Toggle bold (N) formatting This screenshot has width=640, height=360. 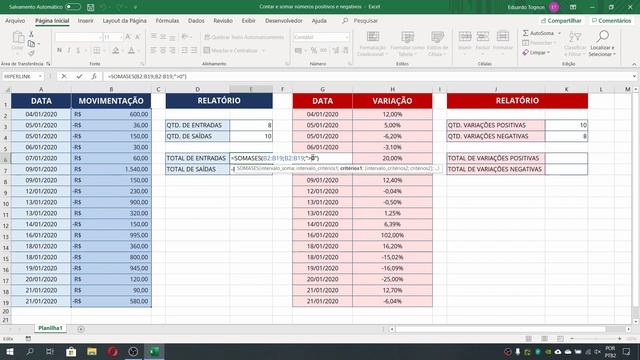[x=59, y=50]
